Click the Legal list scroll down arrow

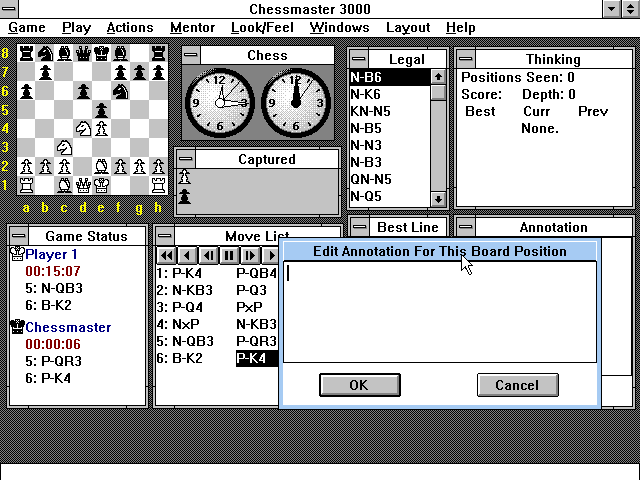tap(438, 199)
